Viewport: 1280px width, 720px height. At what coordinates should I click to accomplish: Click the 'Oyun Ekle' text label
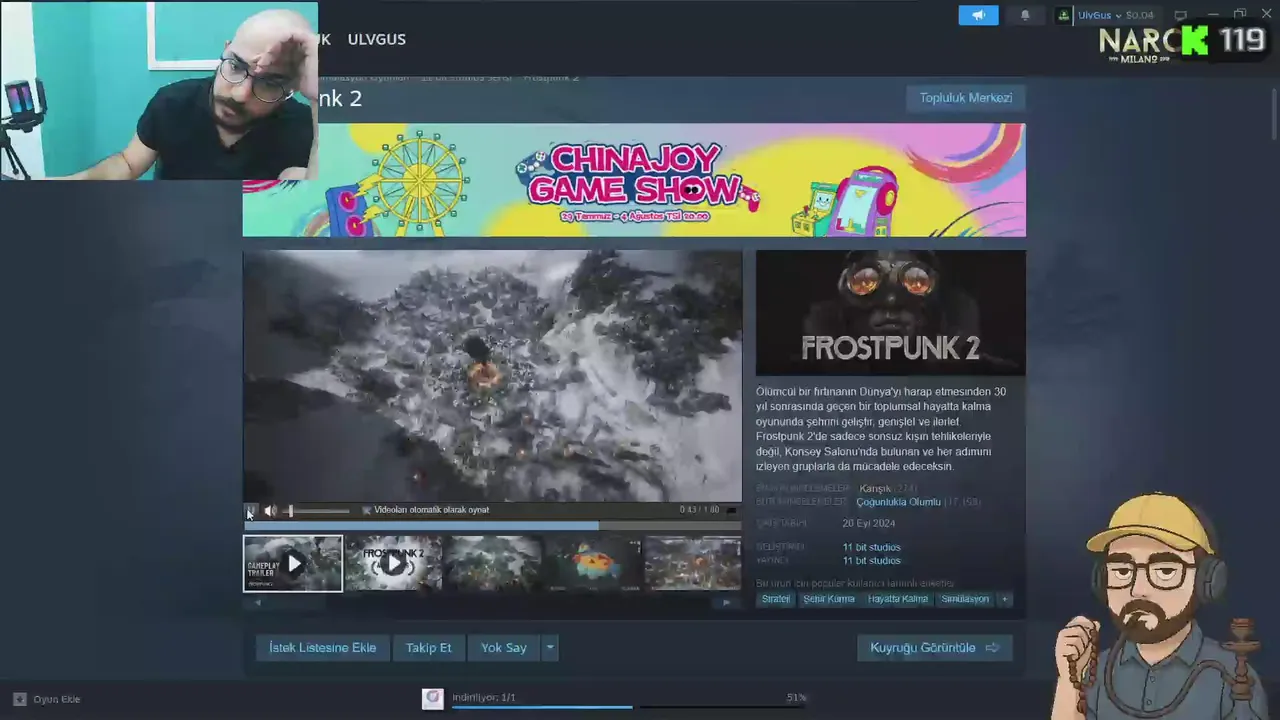point(57,699)
